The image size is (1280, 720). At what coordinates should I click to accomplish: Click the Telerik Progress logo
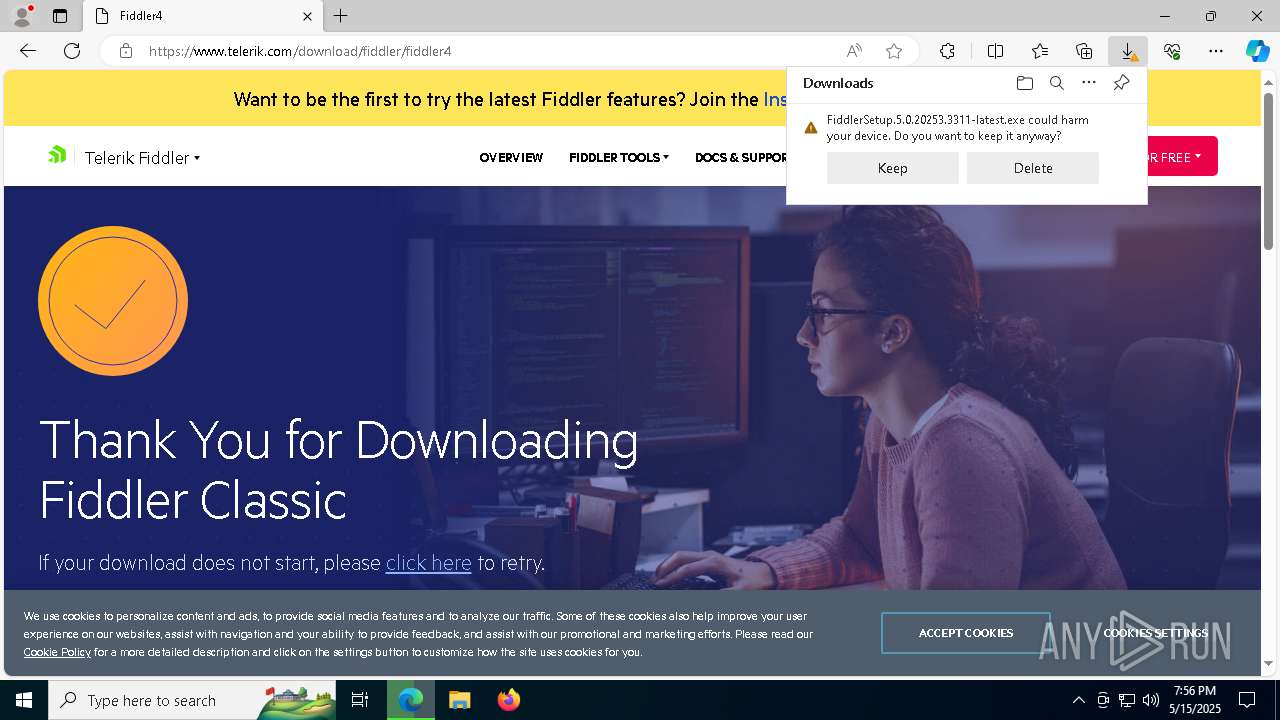pyautogui.click(x=57, y=155)
